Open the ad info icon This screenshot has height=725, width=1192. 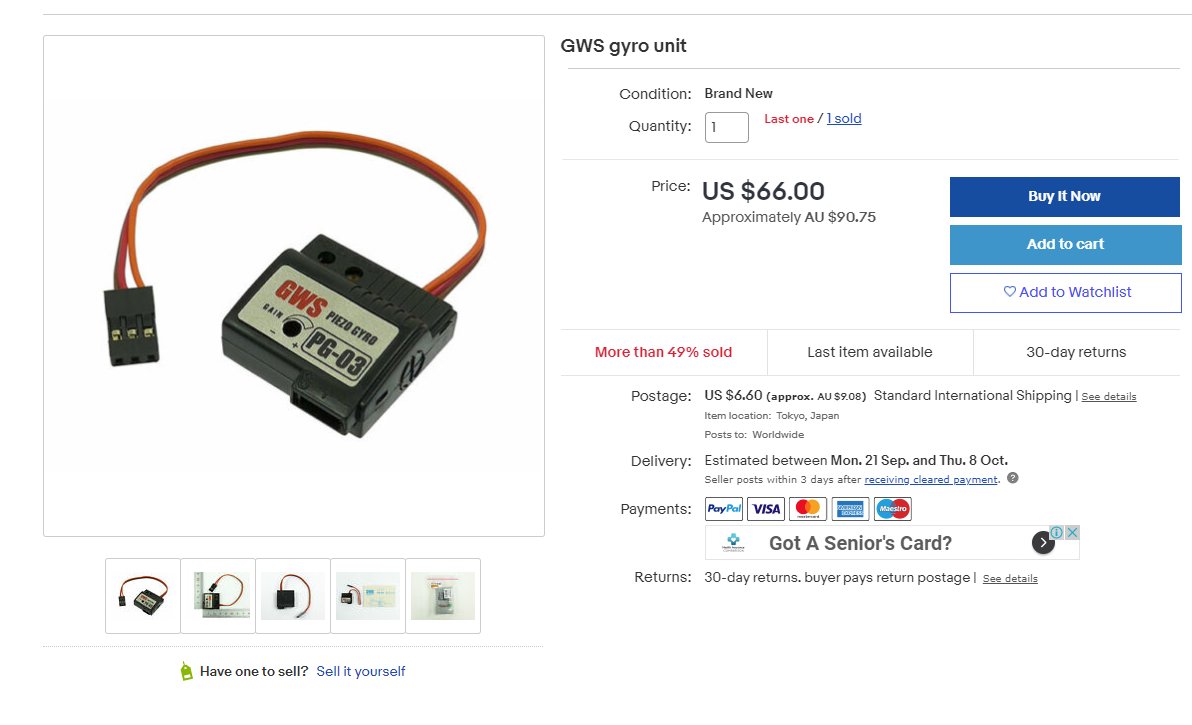[1057, 532]
